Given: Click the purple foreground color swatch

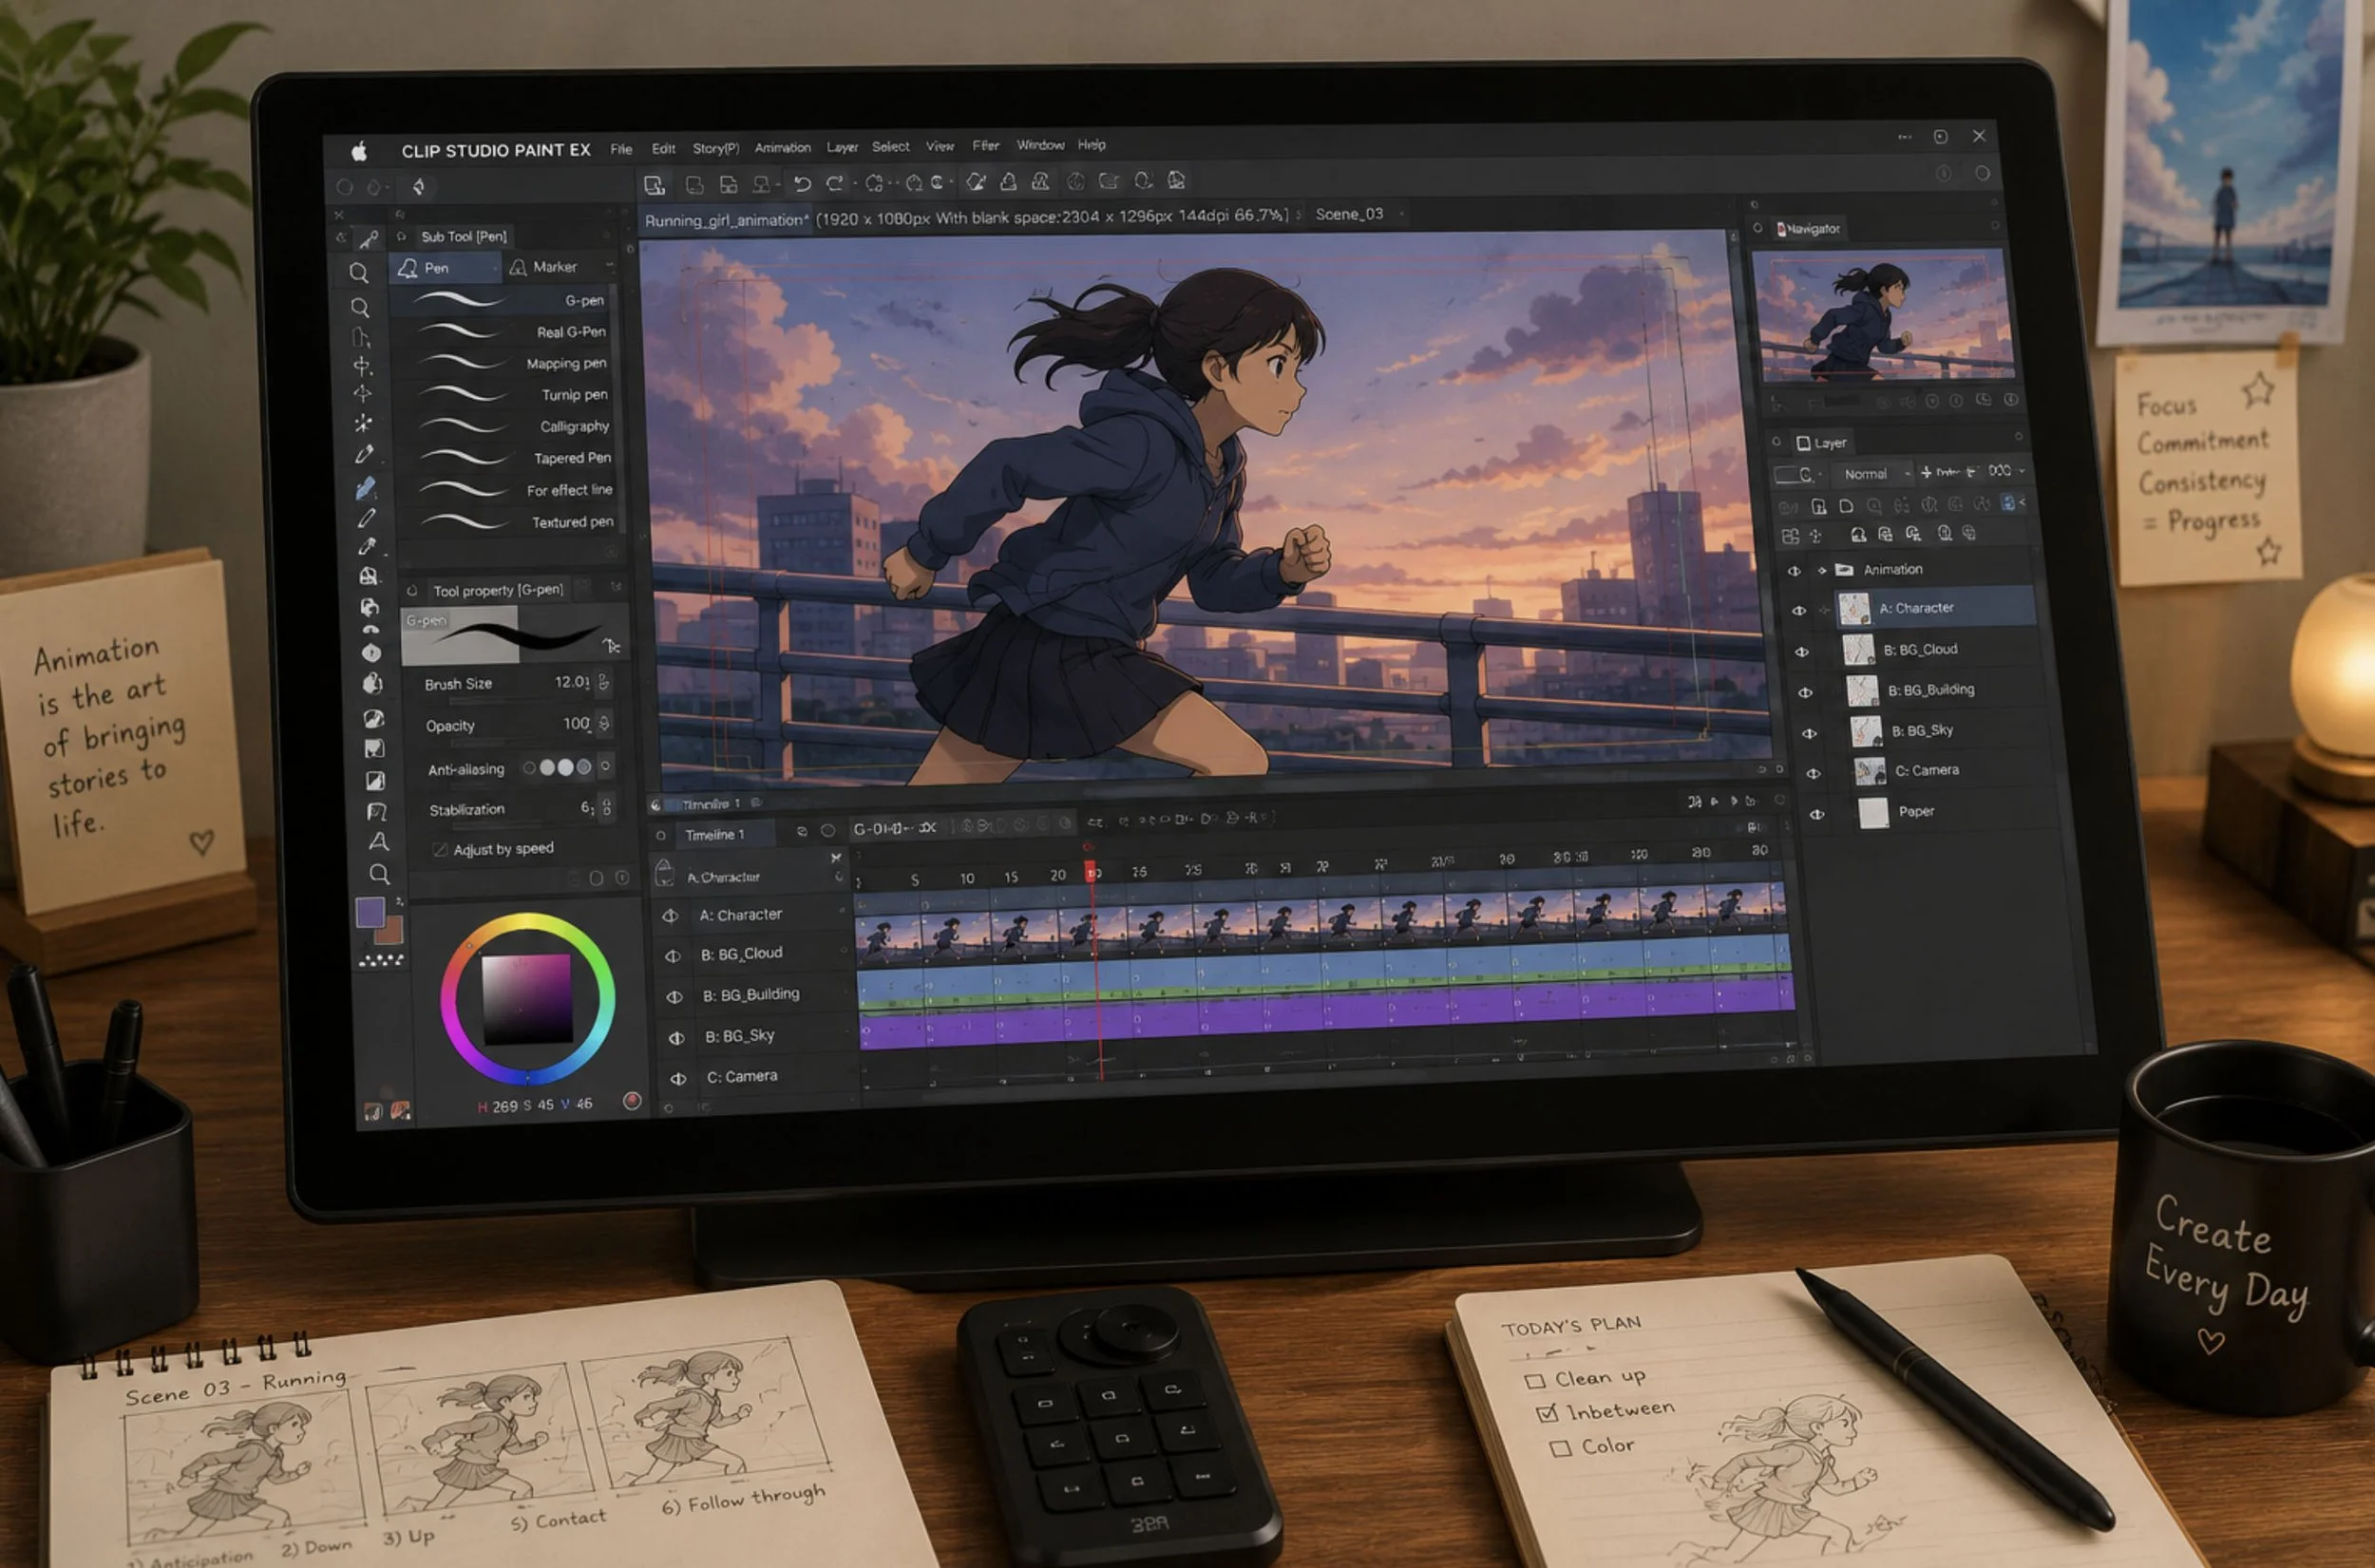Looking at the screenshot, I should tap(370, 912).
